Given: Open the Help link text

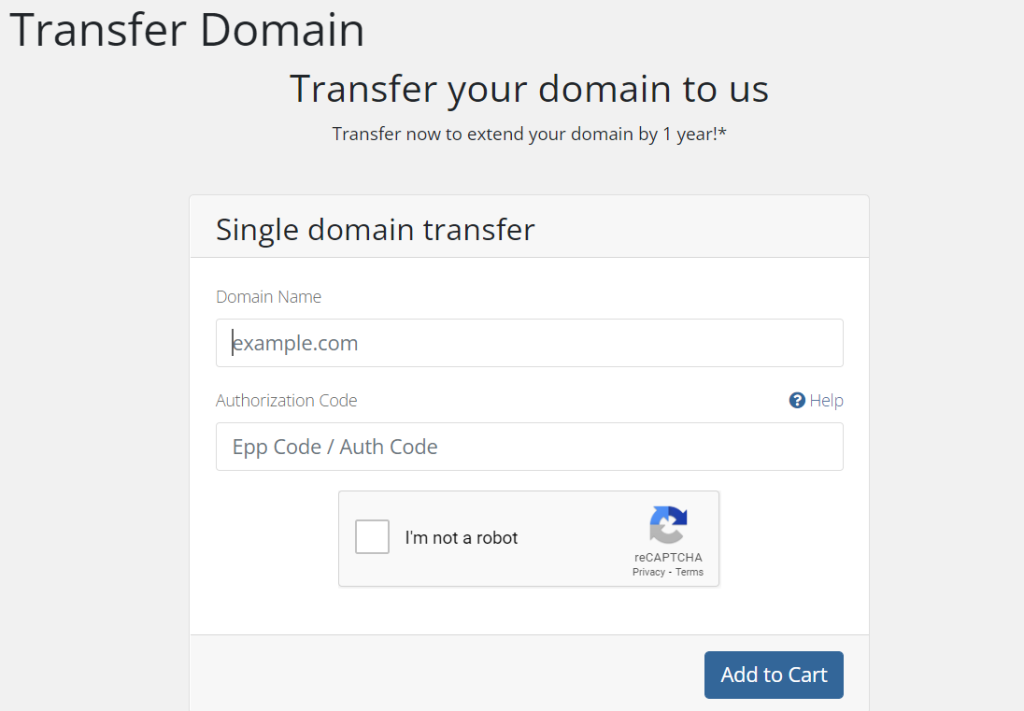Looking at the screenshot, I should pos(826,400).
